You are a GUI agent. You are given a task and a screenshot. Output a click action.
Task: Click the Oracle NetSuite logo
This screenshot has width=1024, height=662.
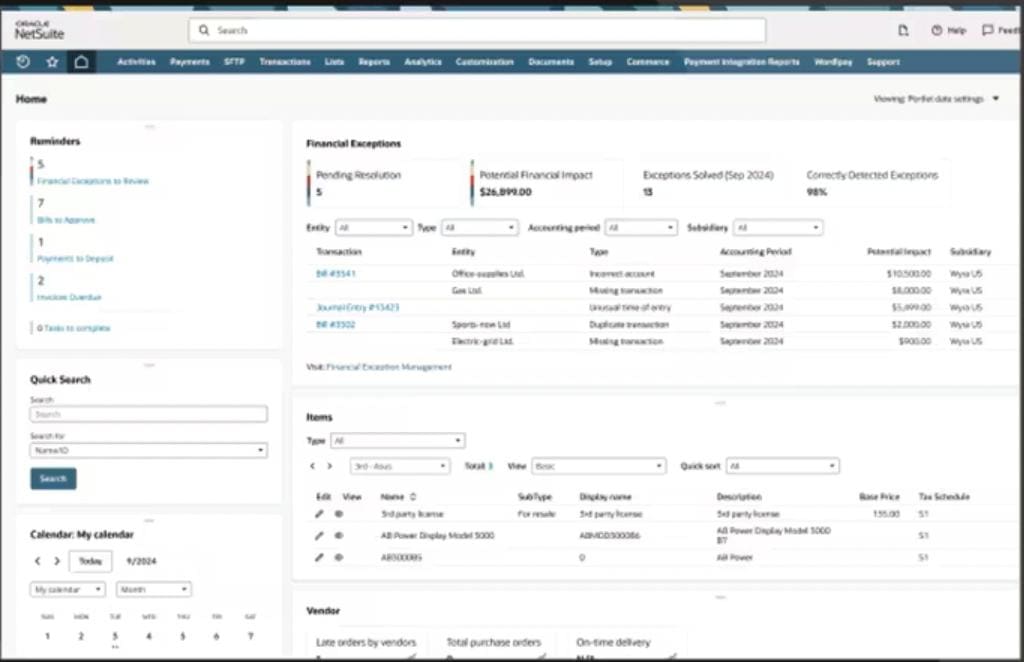tap(39, 30)
